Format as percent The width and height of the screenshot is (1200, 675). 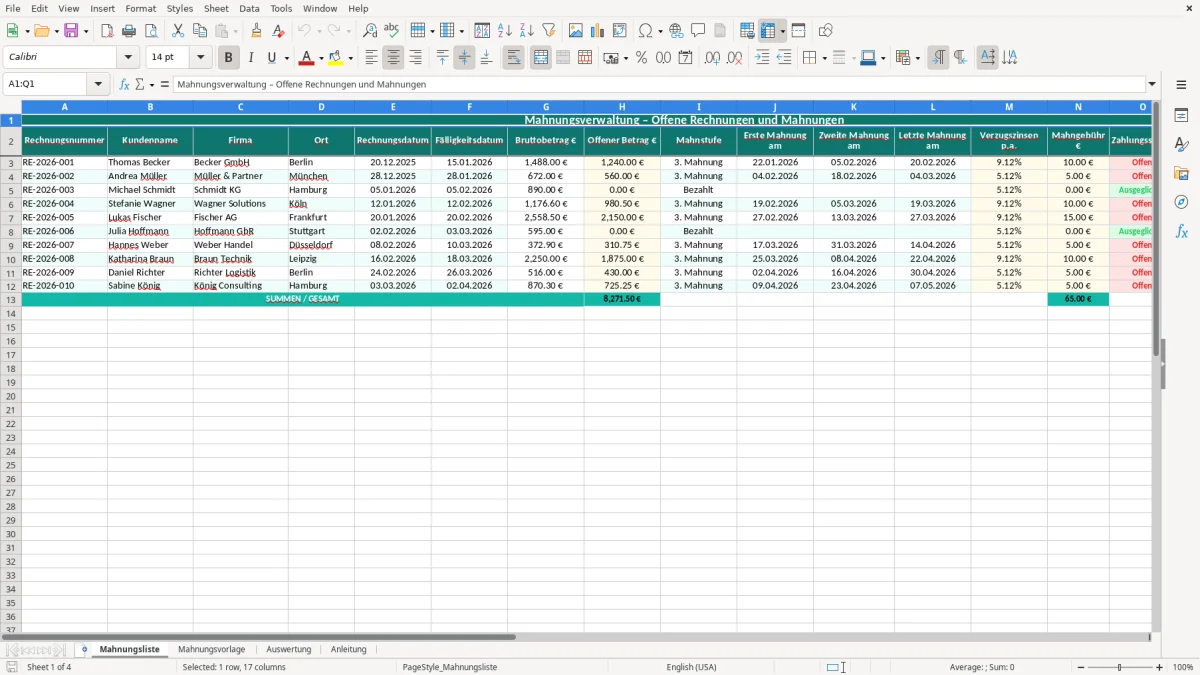[641, 58]
